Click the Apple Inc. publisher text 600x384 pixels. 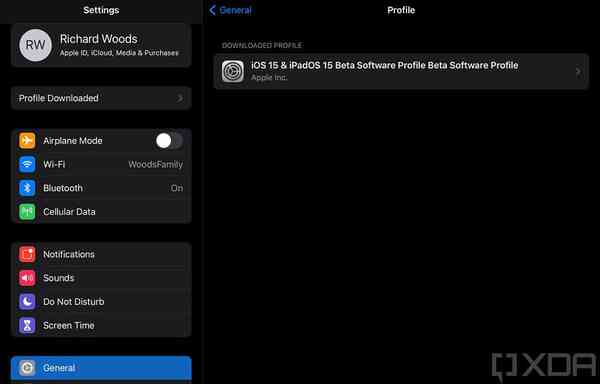tap(269, 78)
